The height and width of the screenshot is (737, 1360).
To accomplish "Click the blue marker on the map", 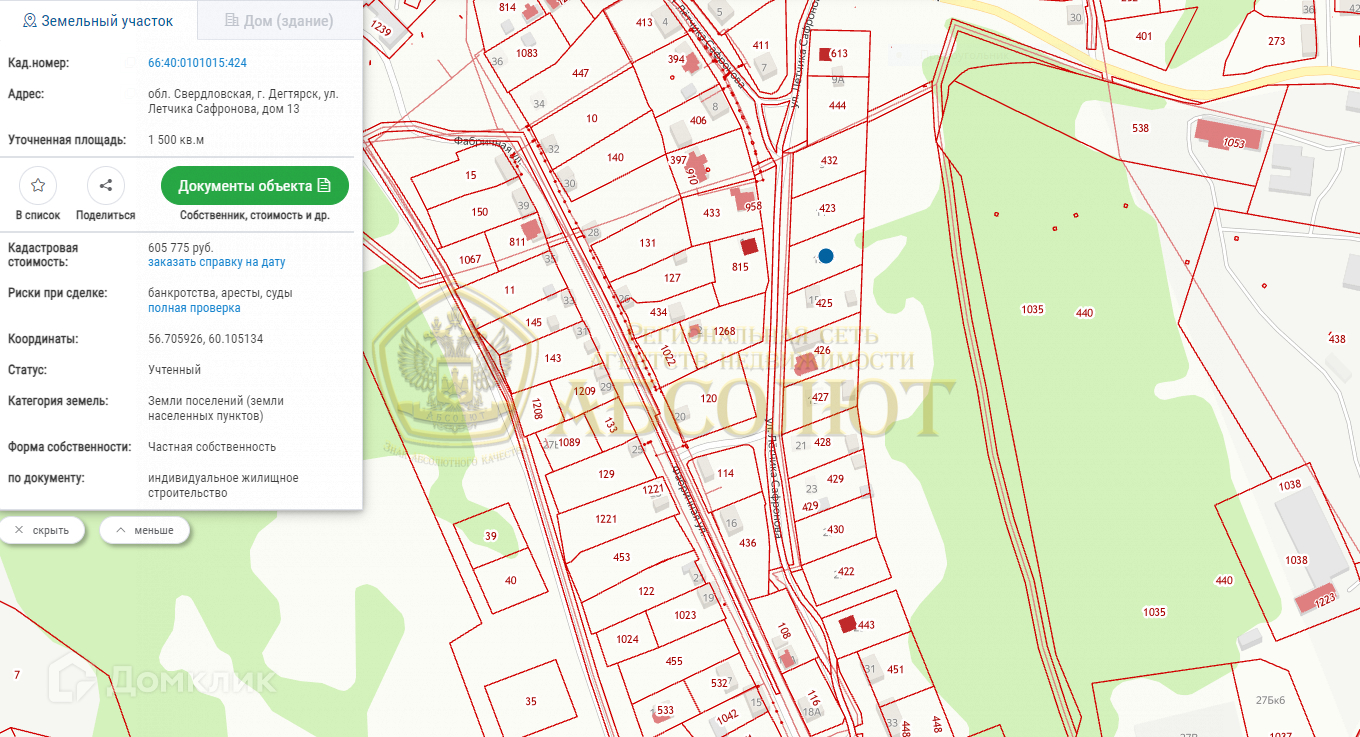I will point(825,256).
